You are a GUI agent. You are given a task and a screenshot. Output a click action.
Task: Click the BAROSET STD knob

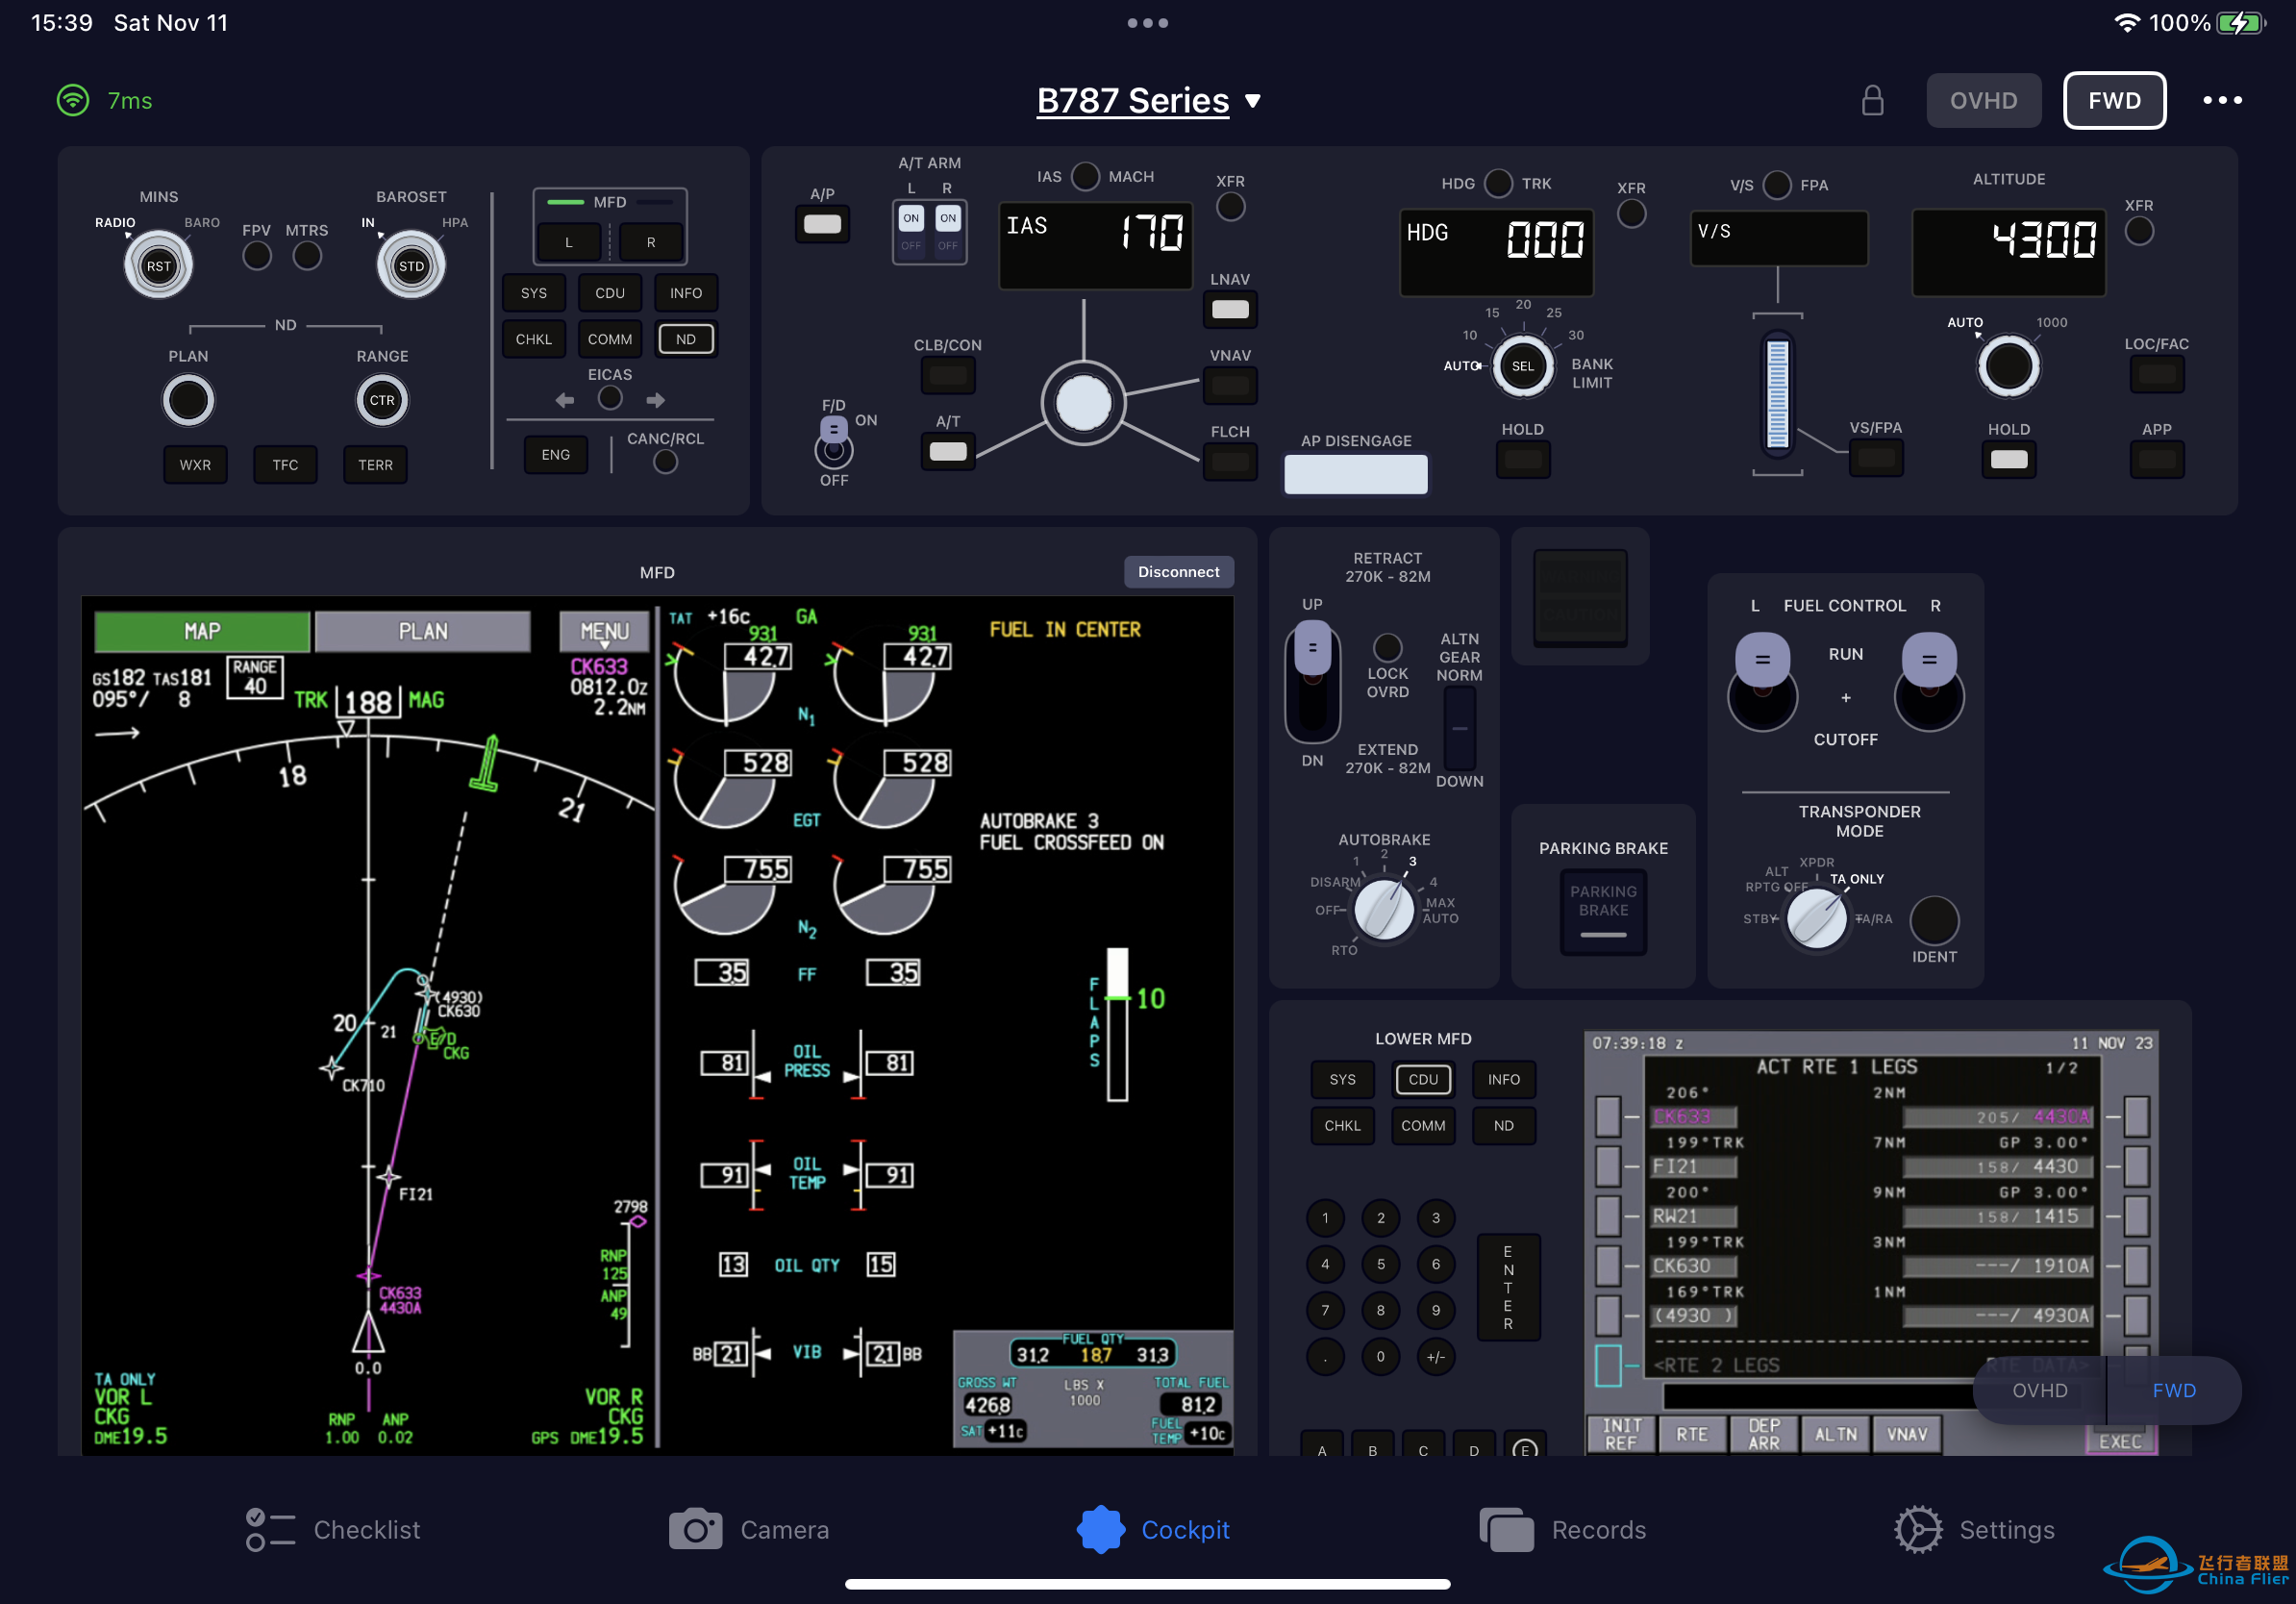coord(411,265)
